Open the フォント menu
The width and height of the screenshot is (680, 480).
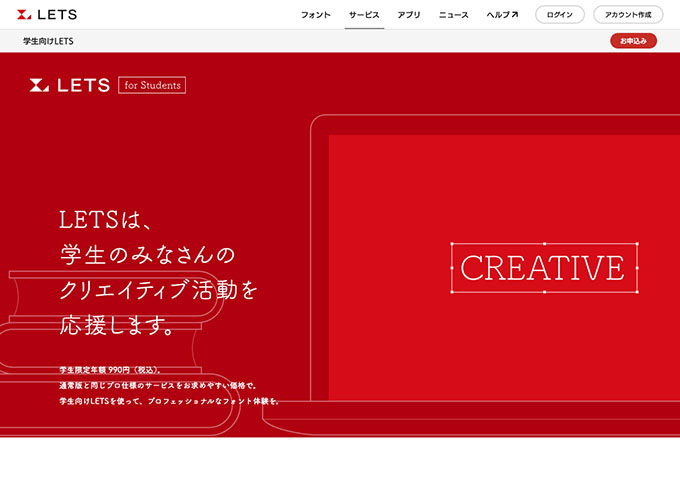(x=316, y=15)
